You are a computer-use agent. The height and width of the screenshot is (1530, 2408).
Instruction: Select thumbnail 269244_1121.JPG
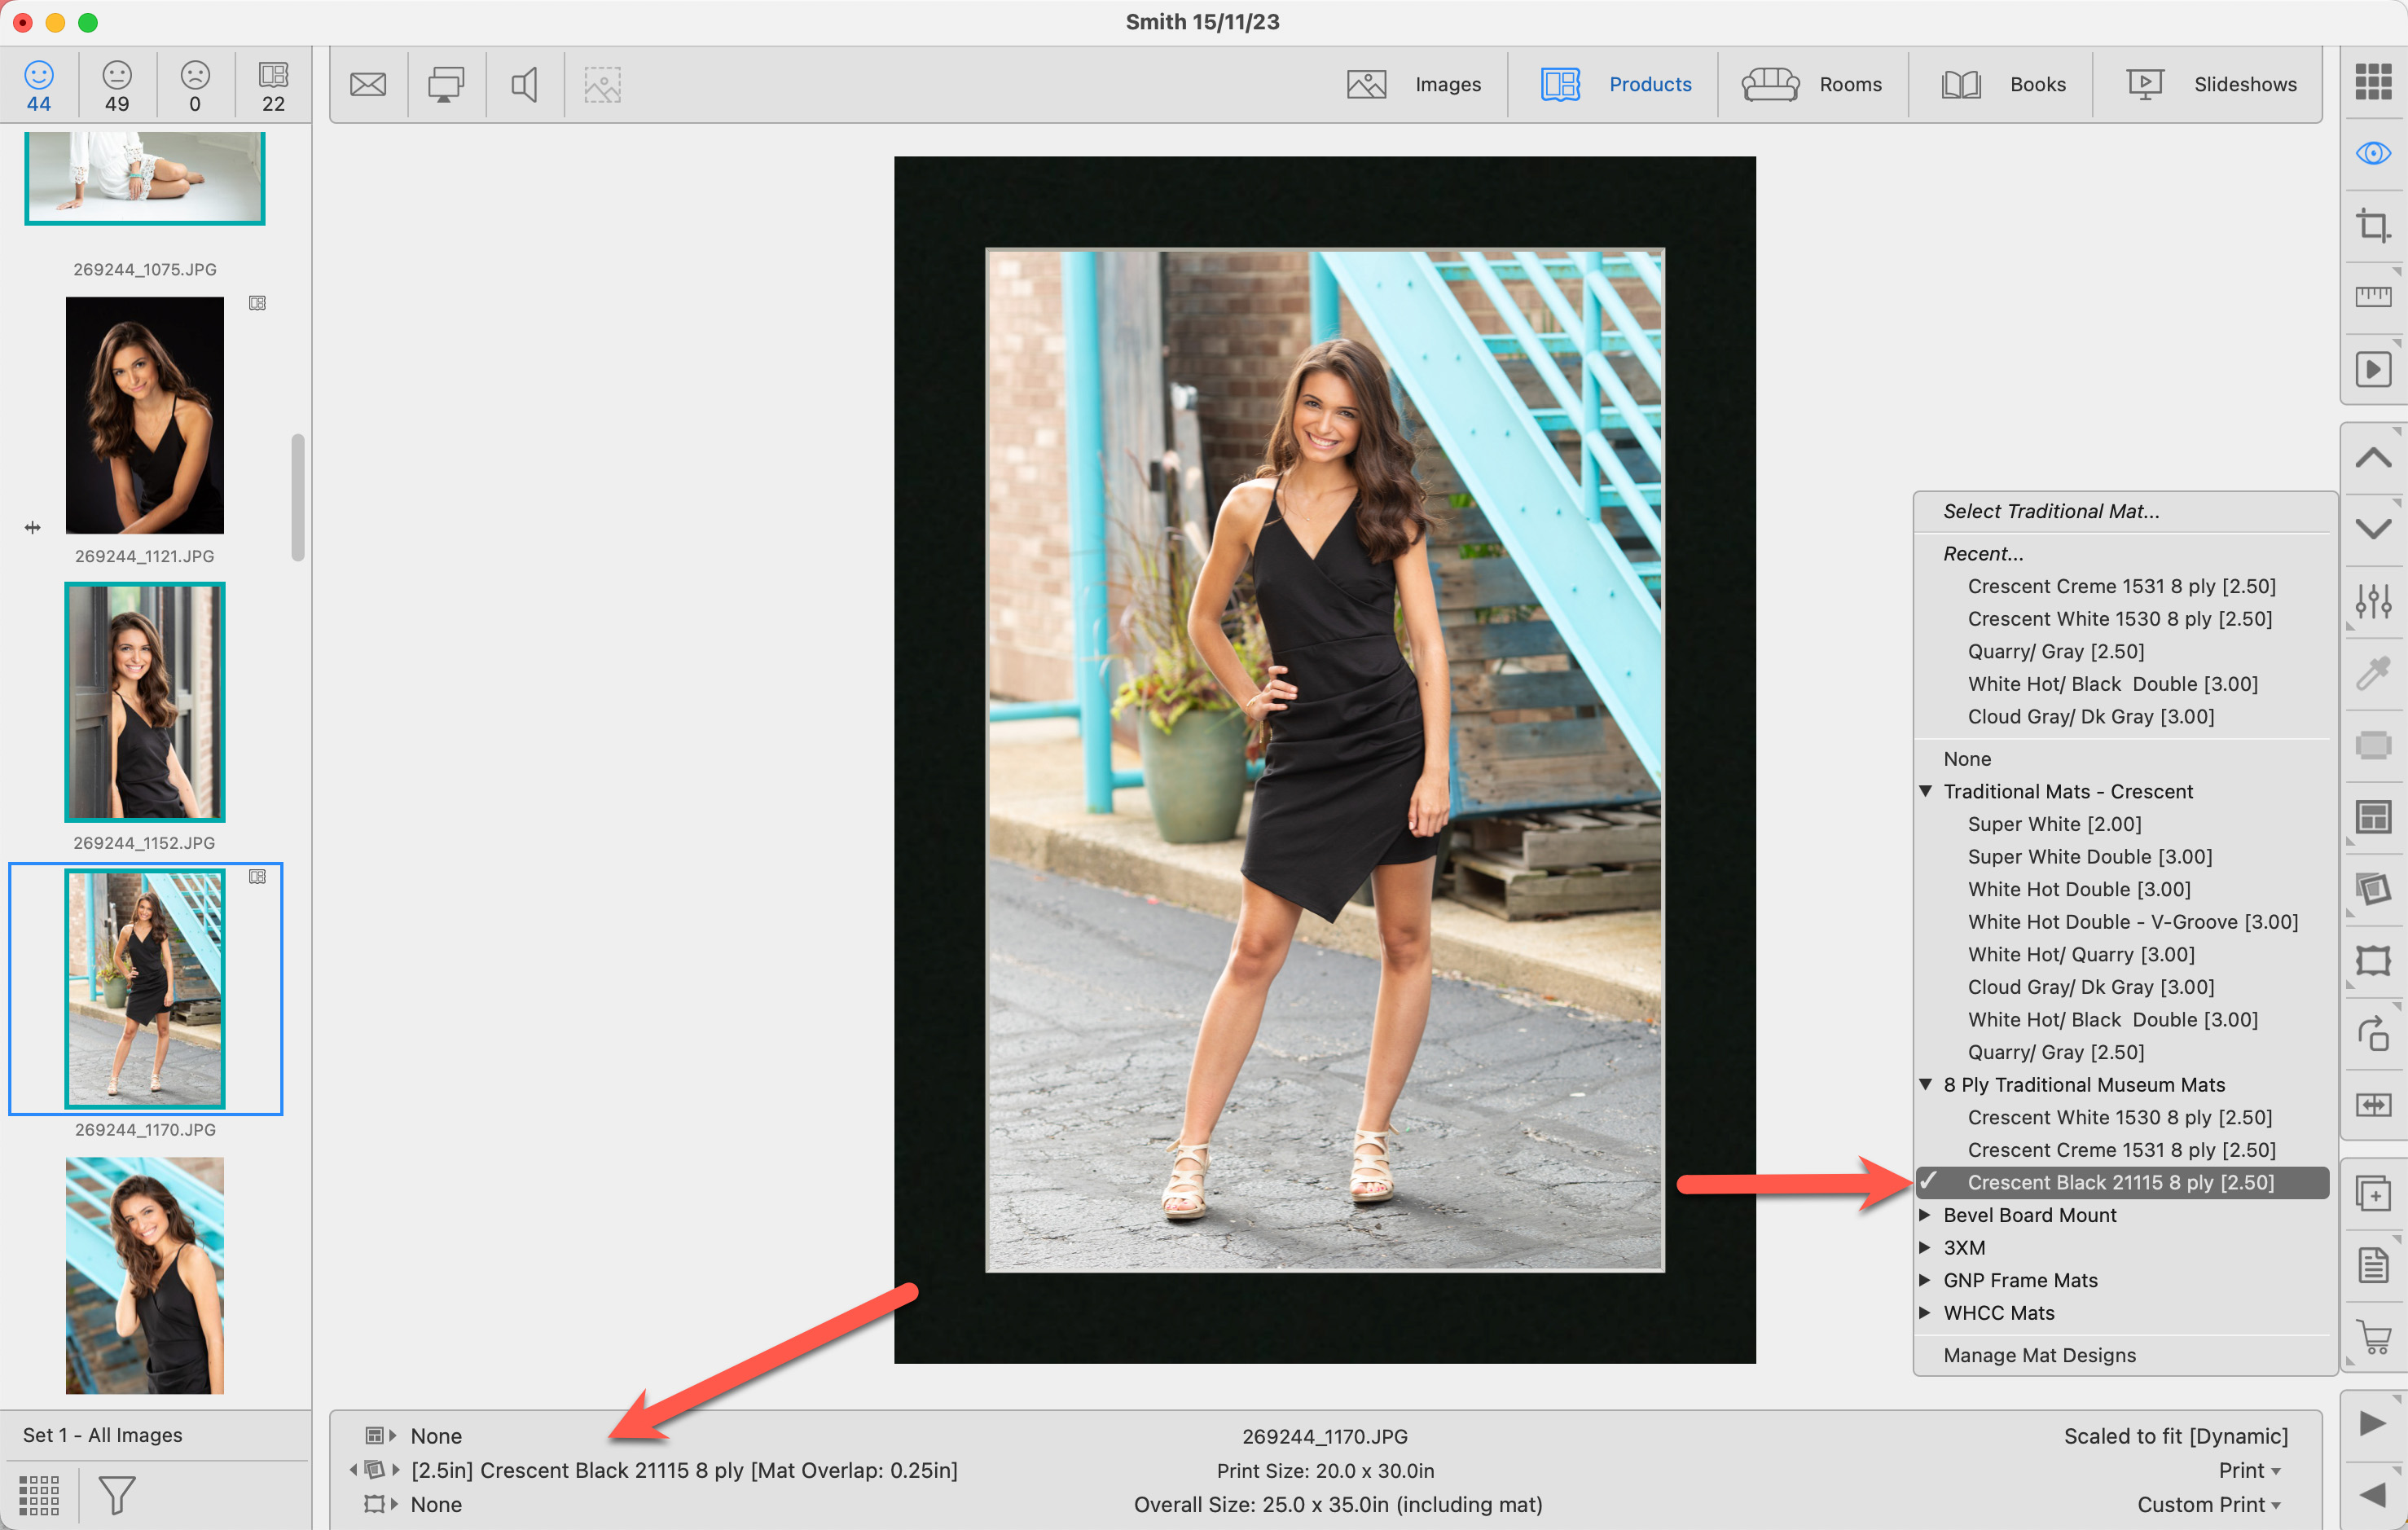coord(145,415)
